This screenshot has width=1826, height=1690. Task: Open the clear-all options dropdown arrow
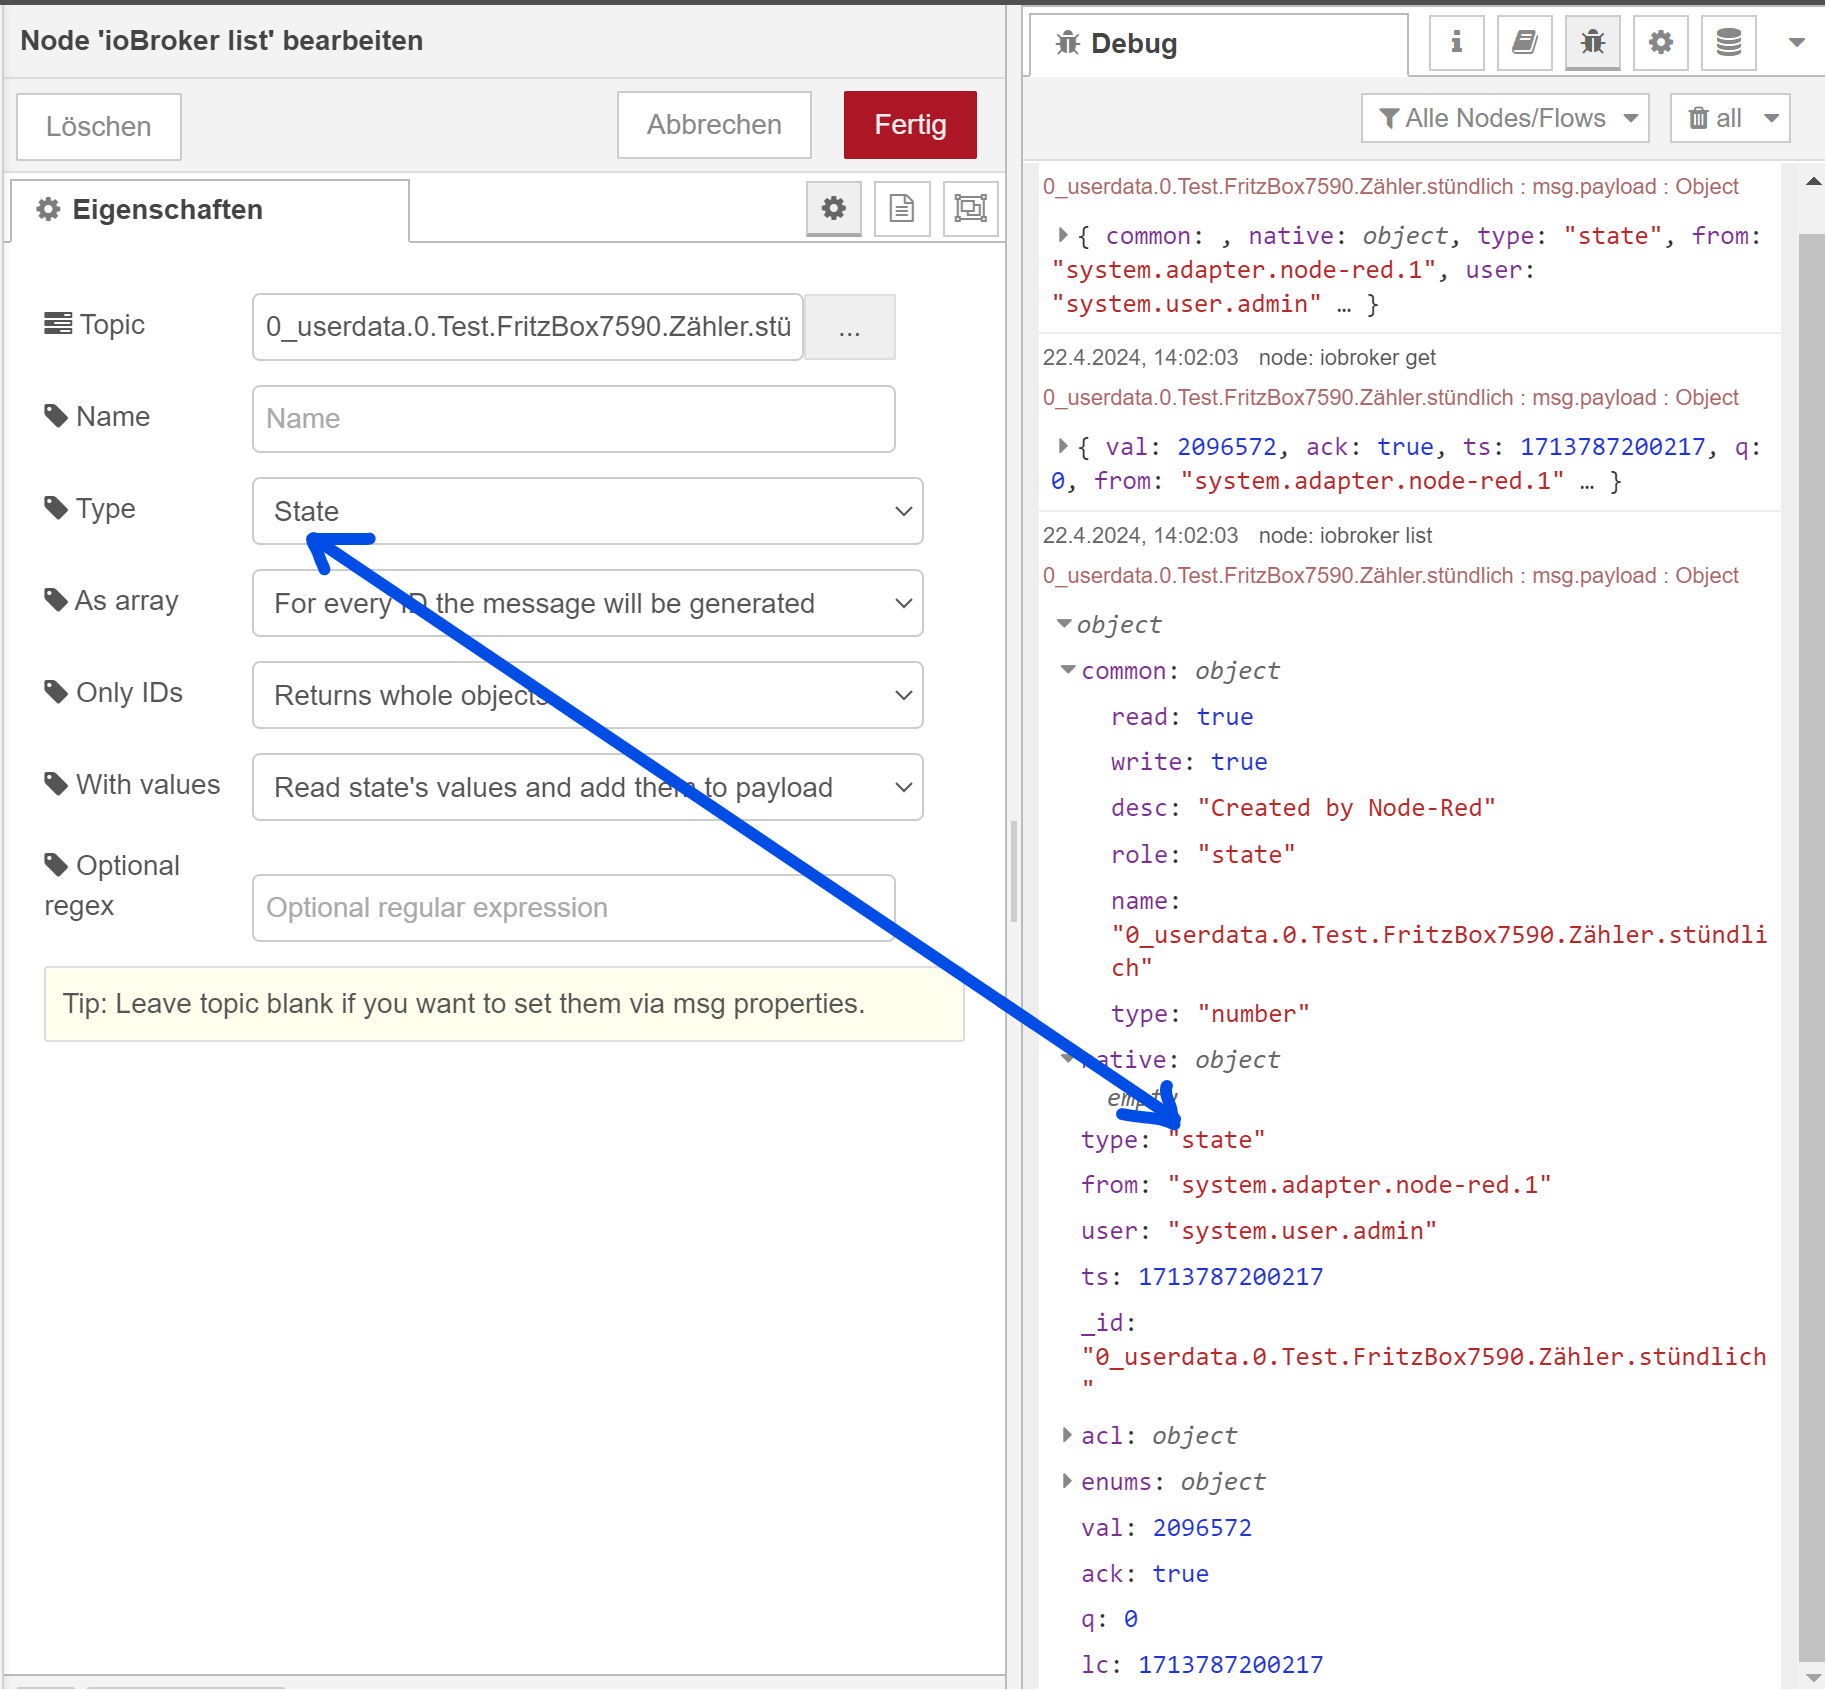[x=1772, y=118]
